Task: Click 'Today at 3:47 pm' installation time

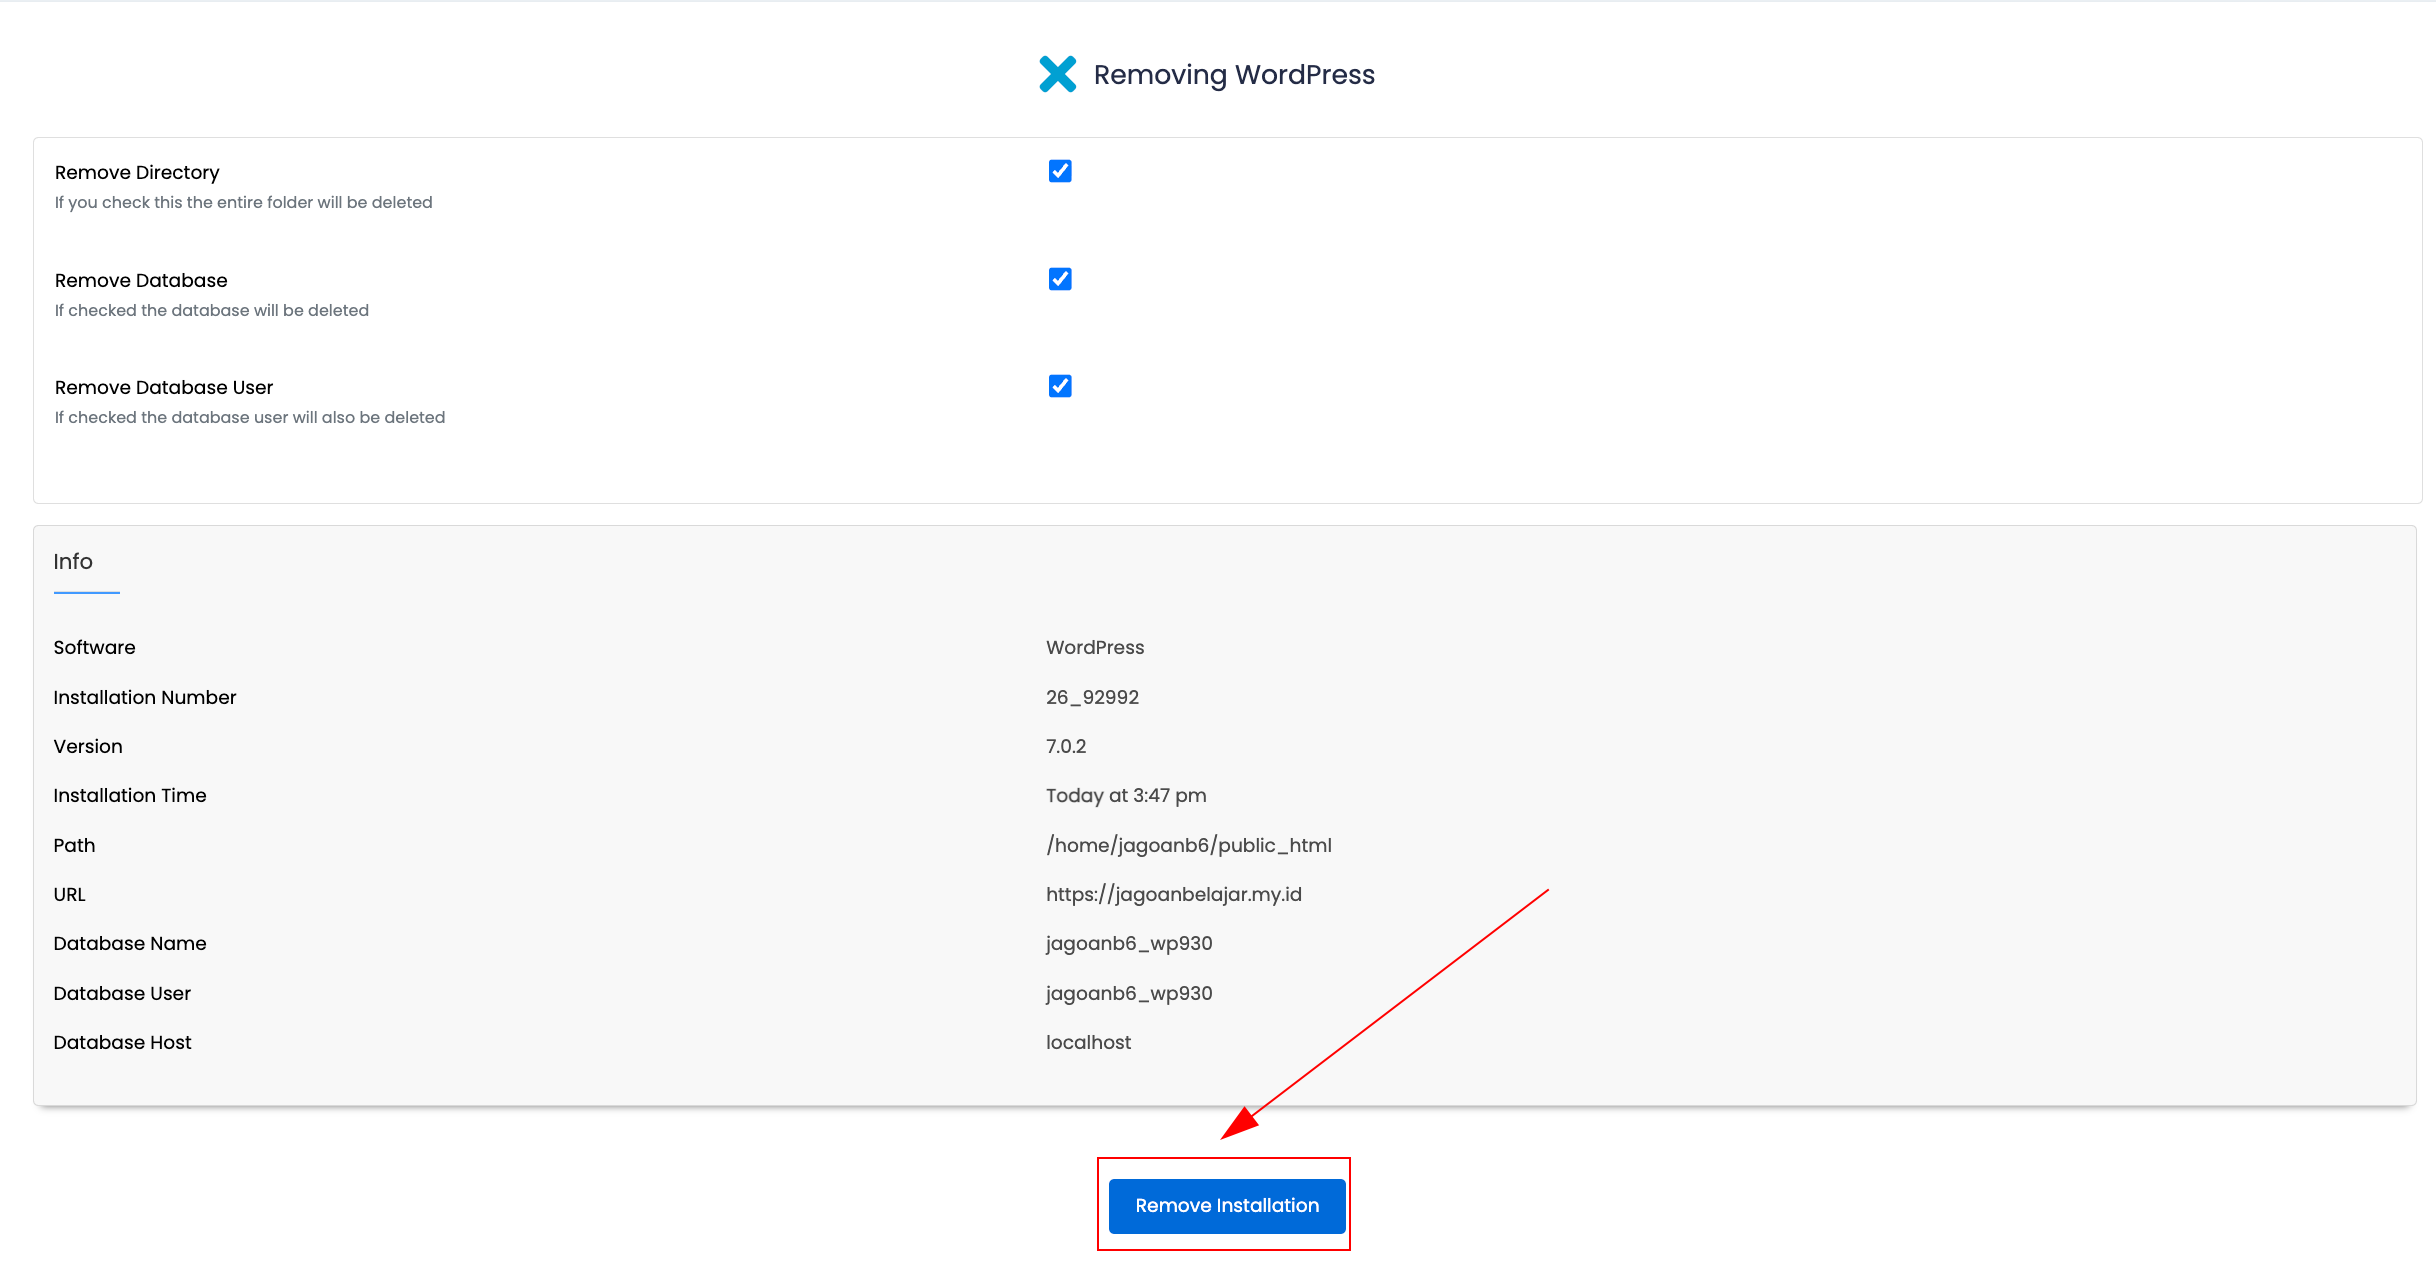Action: click(1126, 796)
